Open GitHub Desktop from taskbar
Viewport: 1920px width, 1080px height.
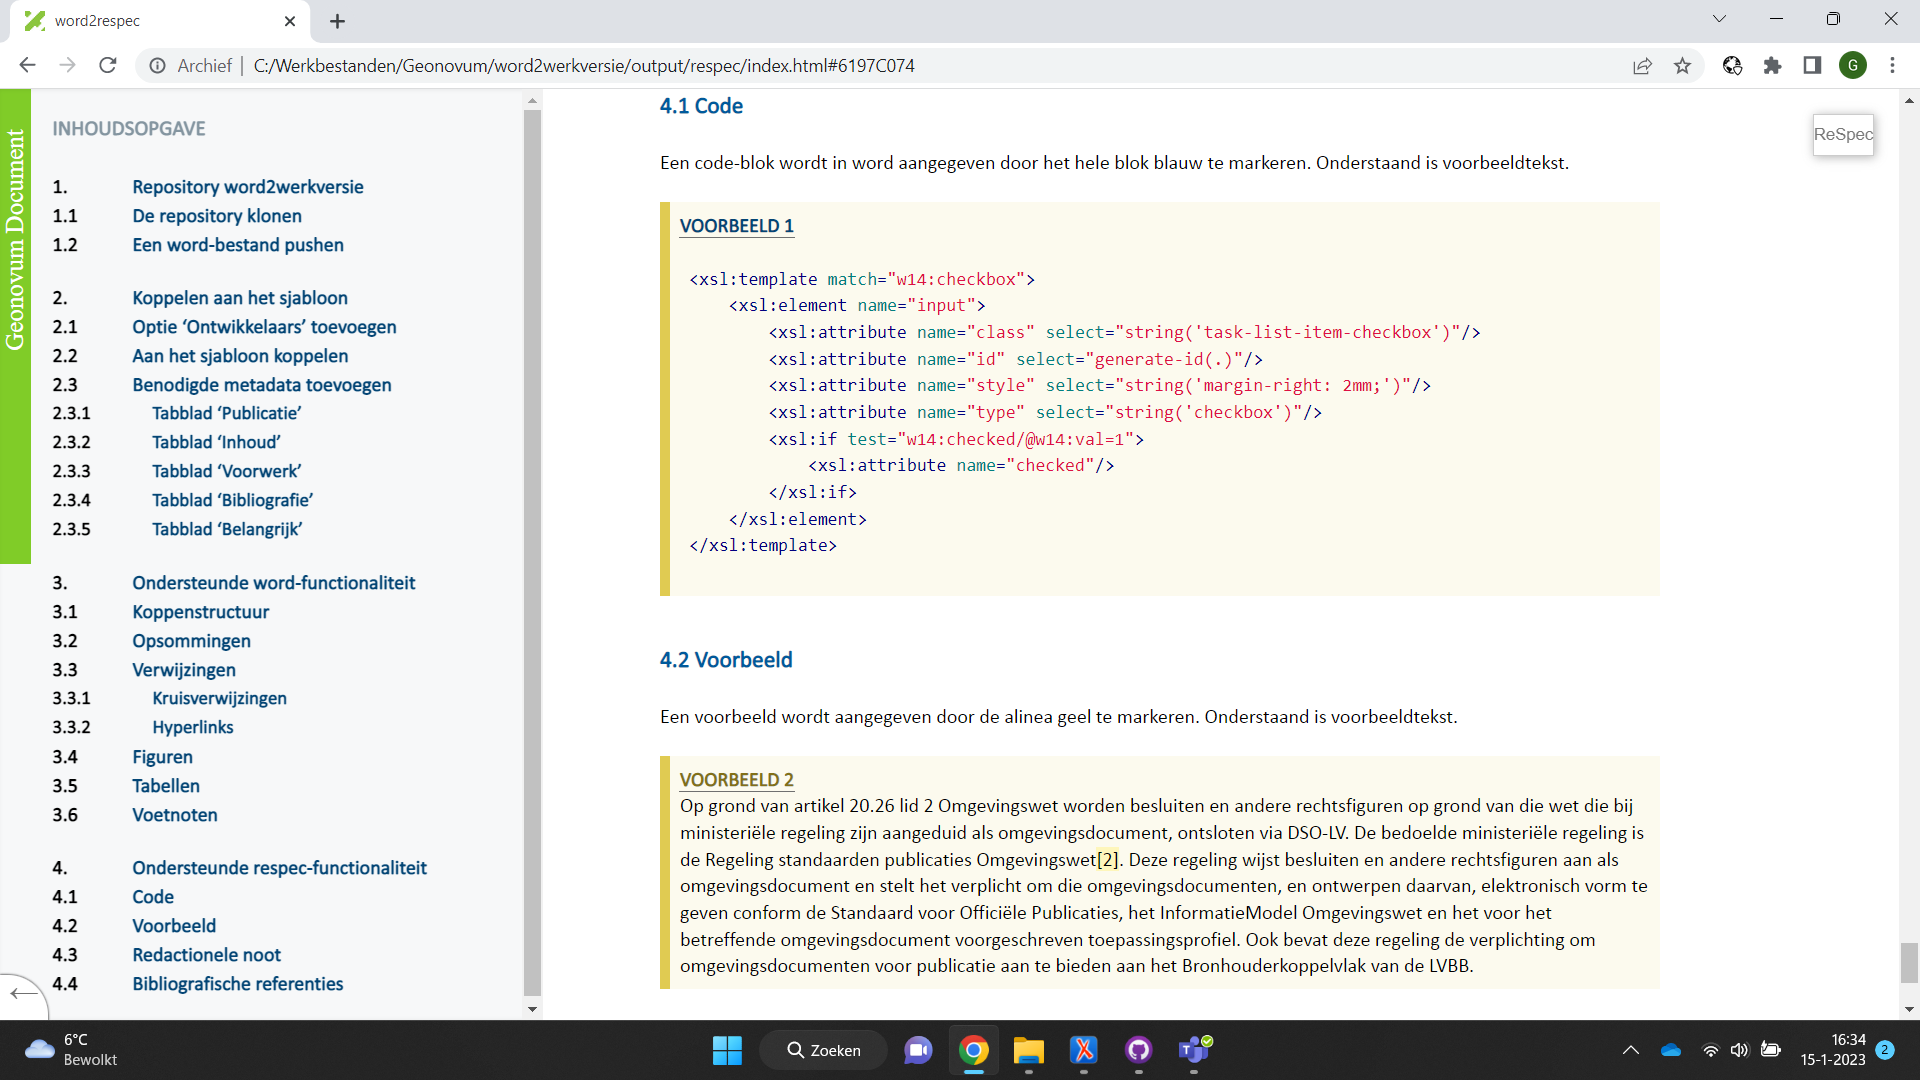point(1138,1050)
